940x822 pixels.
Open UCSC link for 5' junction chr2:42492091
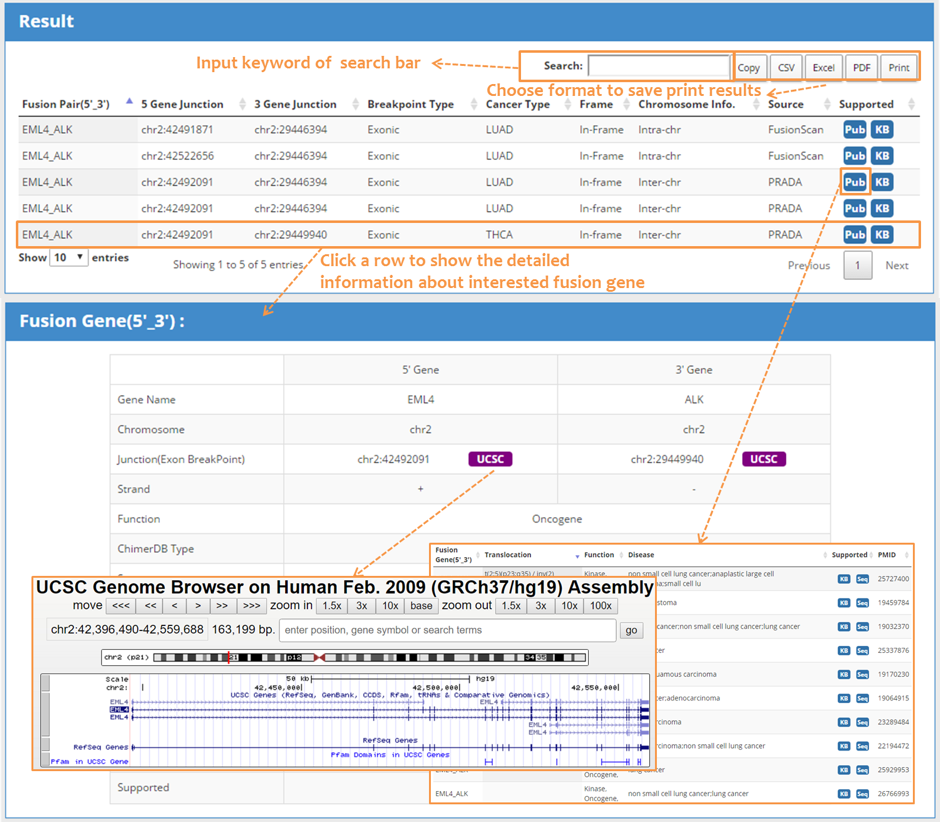click(490, 459)
